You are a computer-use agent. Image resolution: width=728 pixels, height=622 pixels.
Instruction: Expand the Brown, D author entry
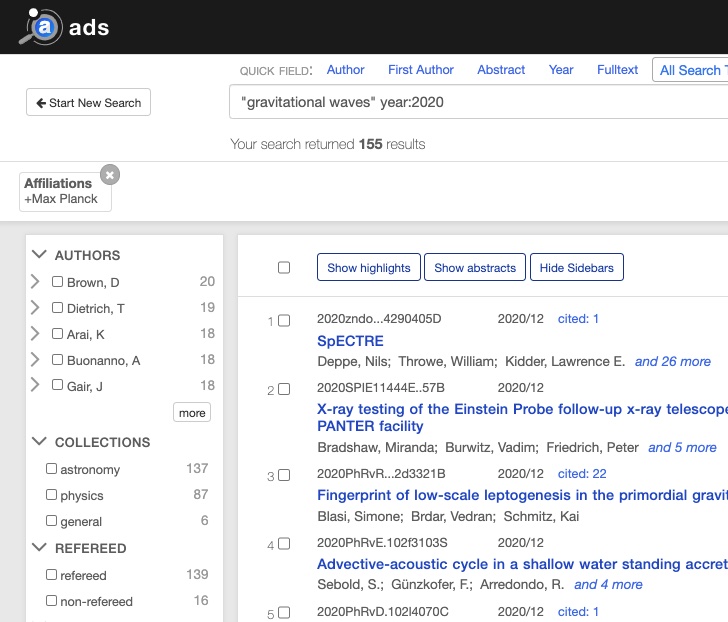[36, 282]
